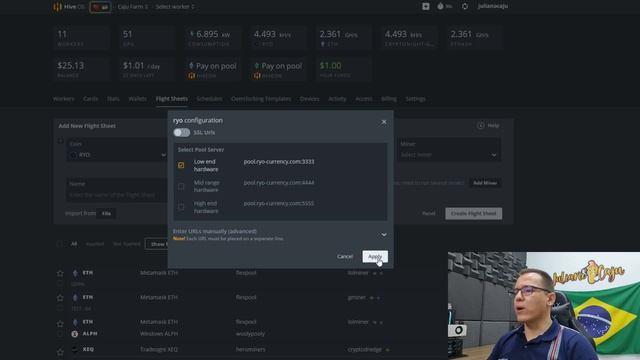Image resolution: width=640 pixels, height=360 pixels.
Task: Switch to the Workers tab
Action: coord(63,99)
